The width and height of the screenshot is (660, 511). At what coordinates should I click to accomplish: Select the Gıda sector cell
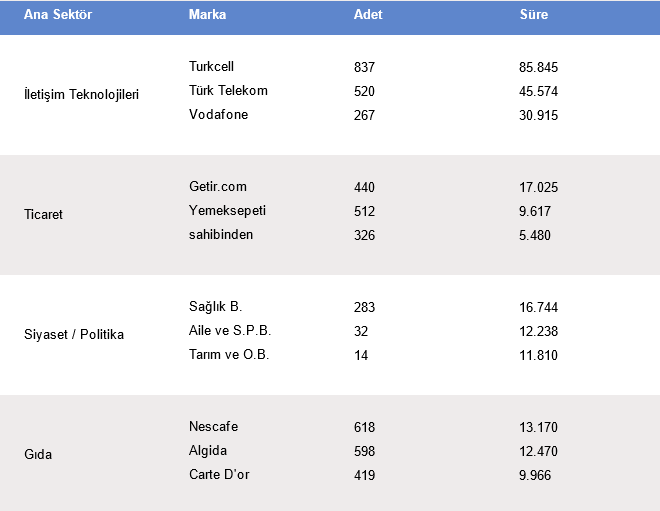[x=38, y=455]
